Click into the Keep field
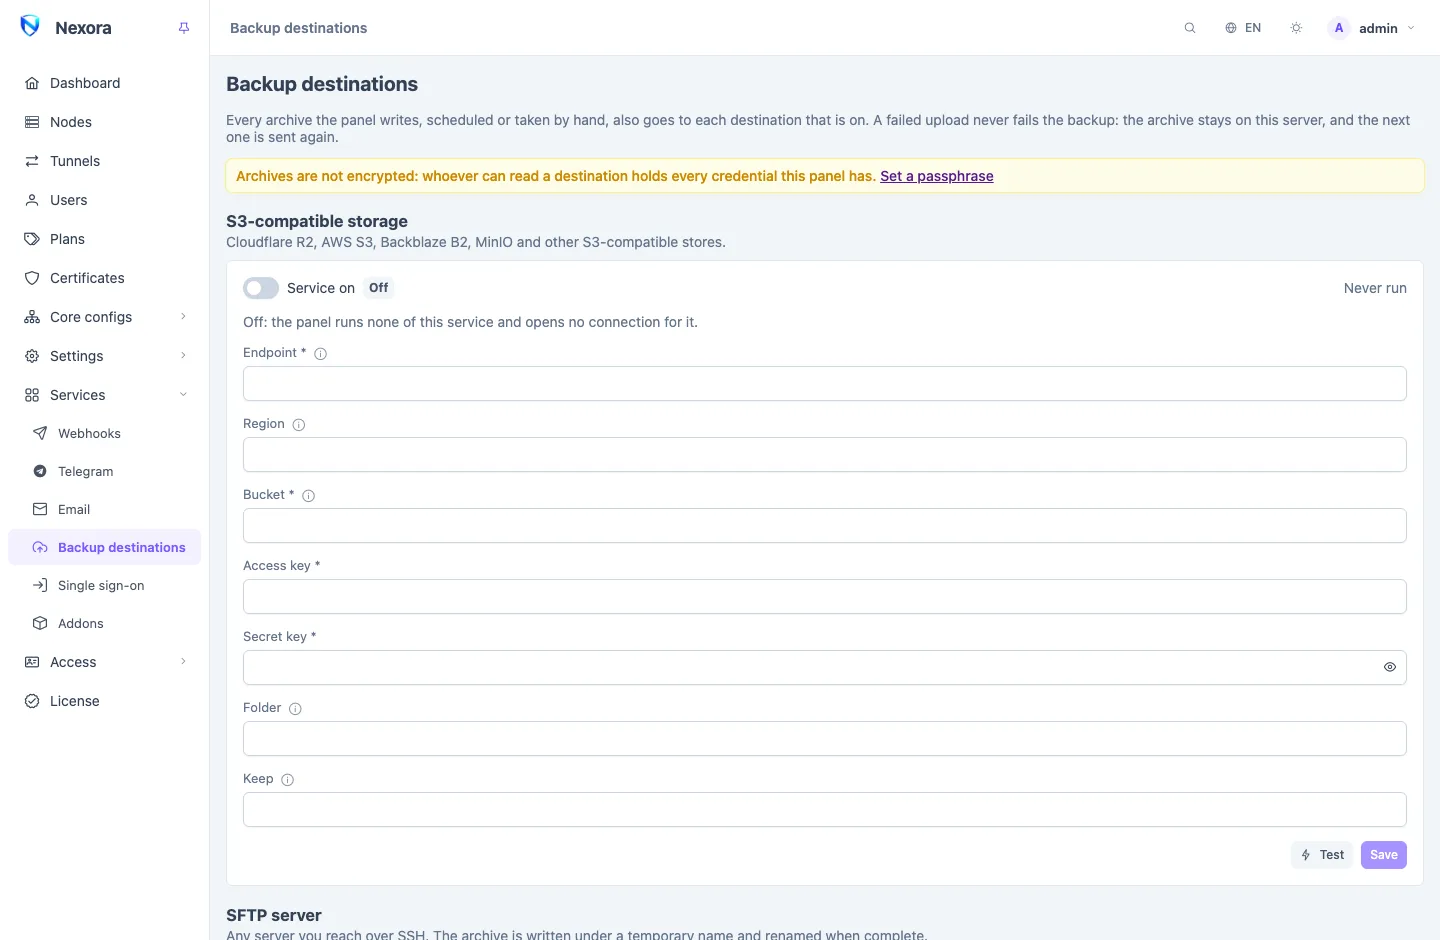 pos(825,810)
